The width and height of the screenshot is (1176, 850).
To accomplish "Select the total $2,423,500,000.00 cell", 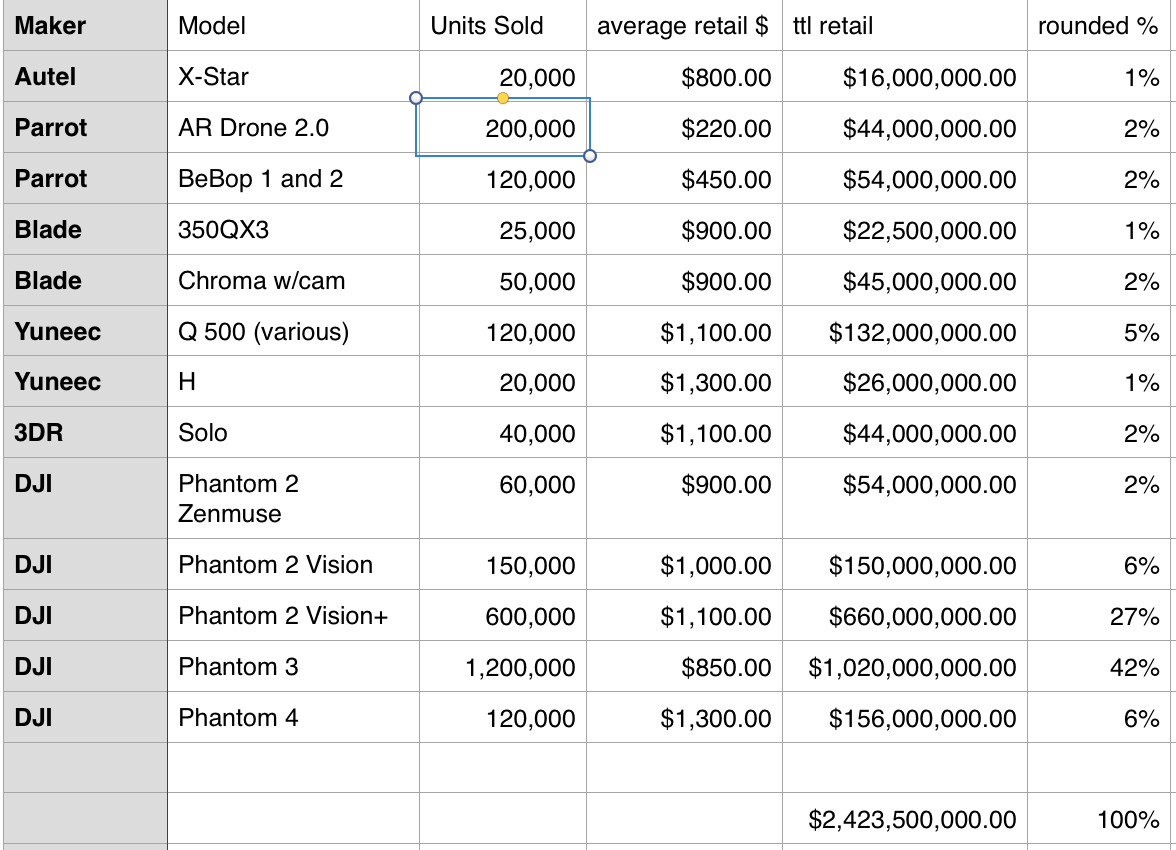I will 904,818.
